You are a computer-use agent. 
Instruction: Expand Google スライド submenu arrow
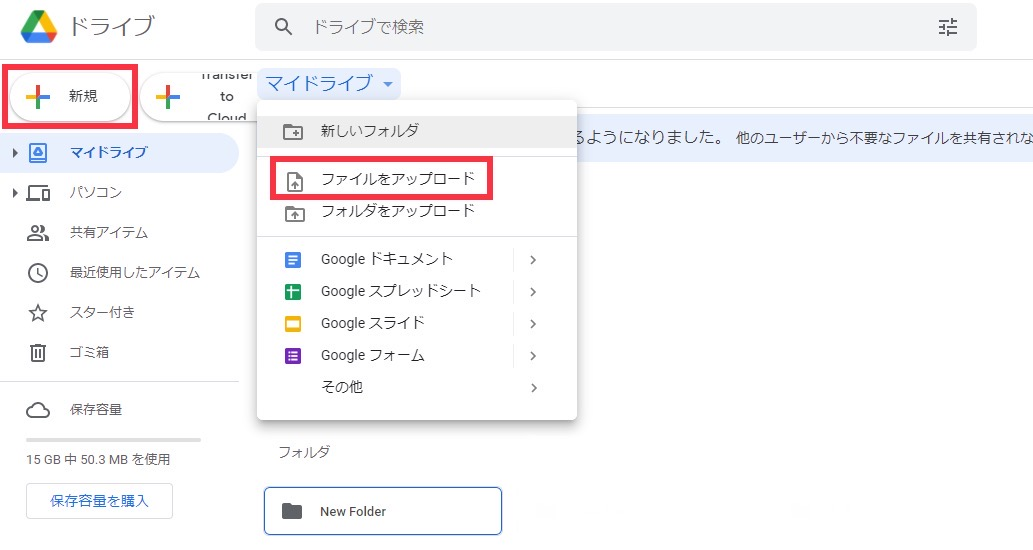tap(533, 324)
